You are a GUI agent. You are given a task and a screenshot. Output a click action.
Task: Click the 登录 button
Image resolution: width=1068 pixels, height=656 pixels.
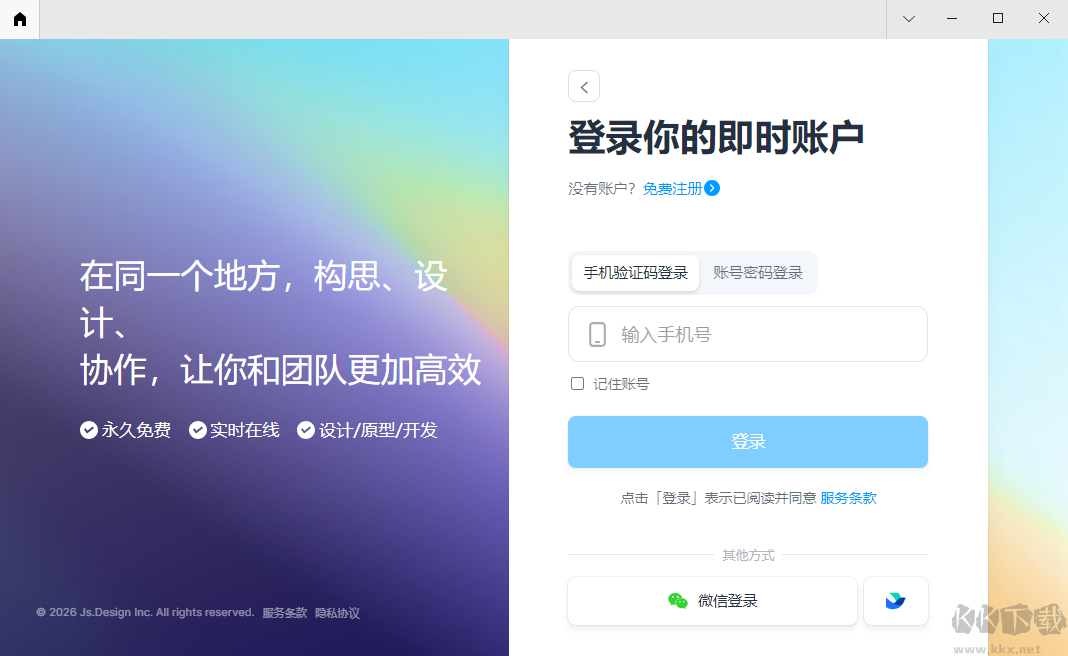[747, 441]
